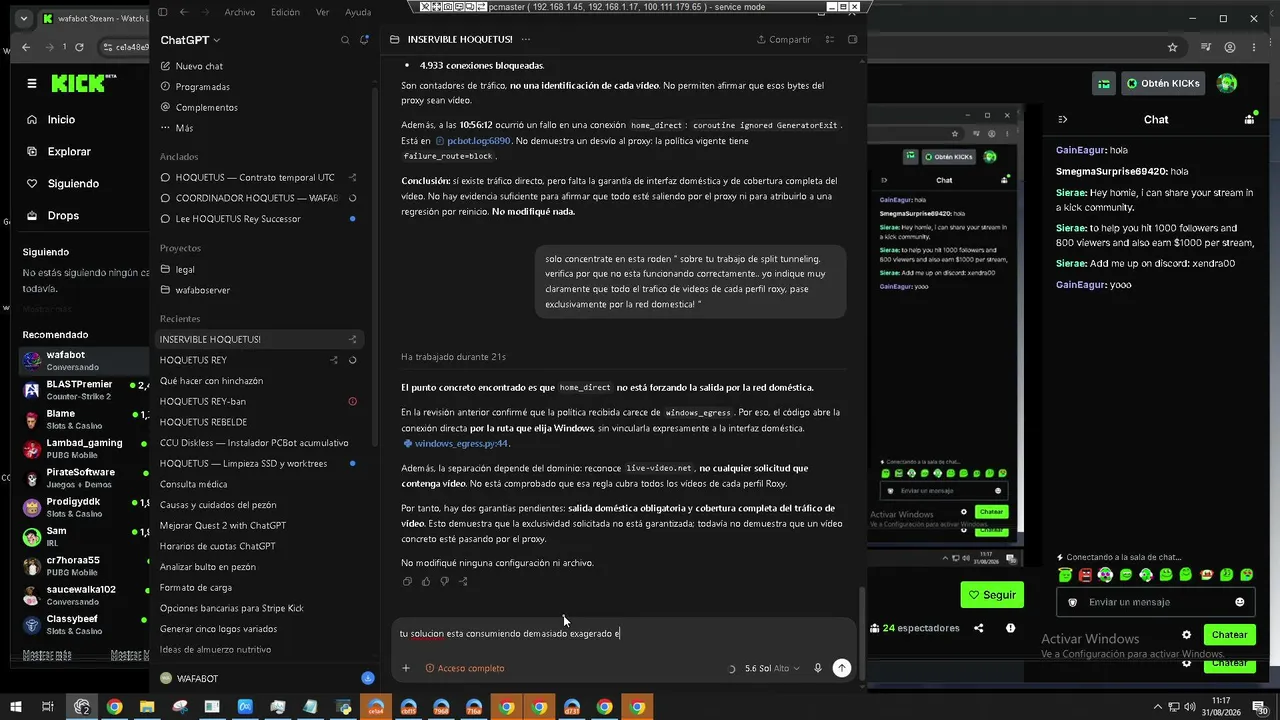Follow the channel with Seguir button
The width and height of the screenshot is (1280, 720).
[x=992, y=595]
